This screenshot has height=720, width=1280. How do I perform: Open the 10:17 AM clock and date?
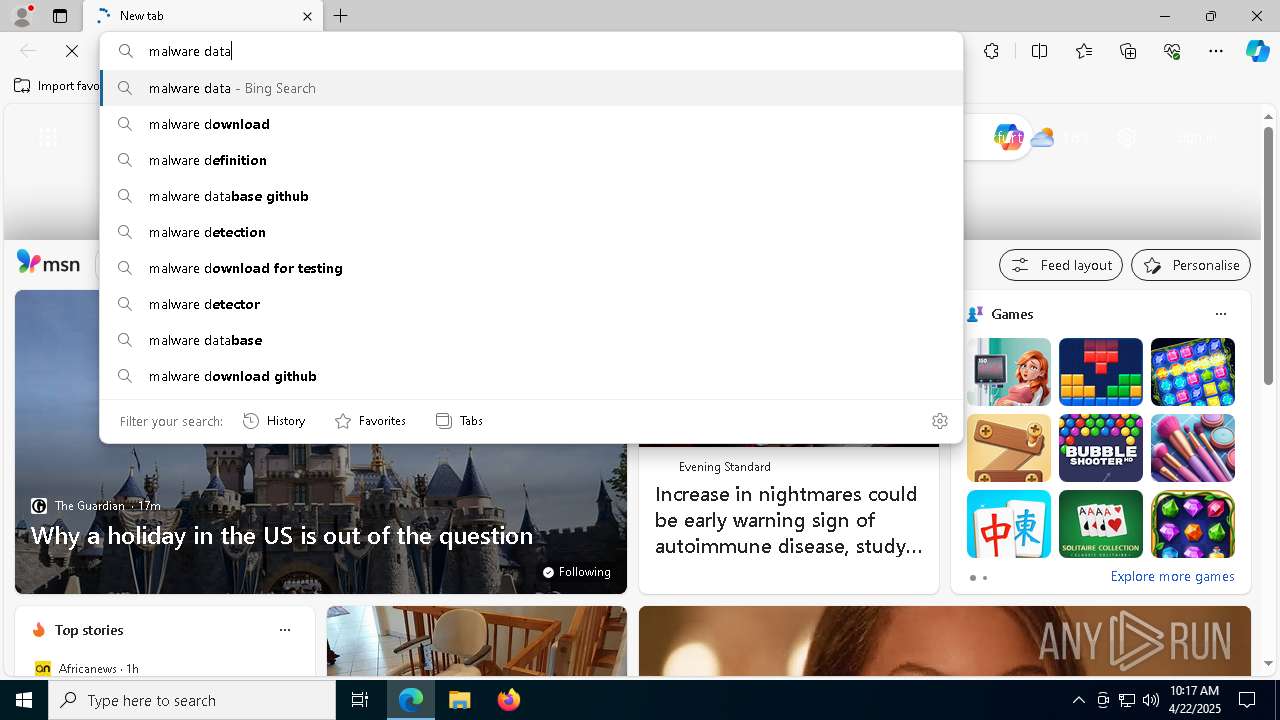(x=1194, y=700)
